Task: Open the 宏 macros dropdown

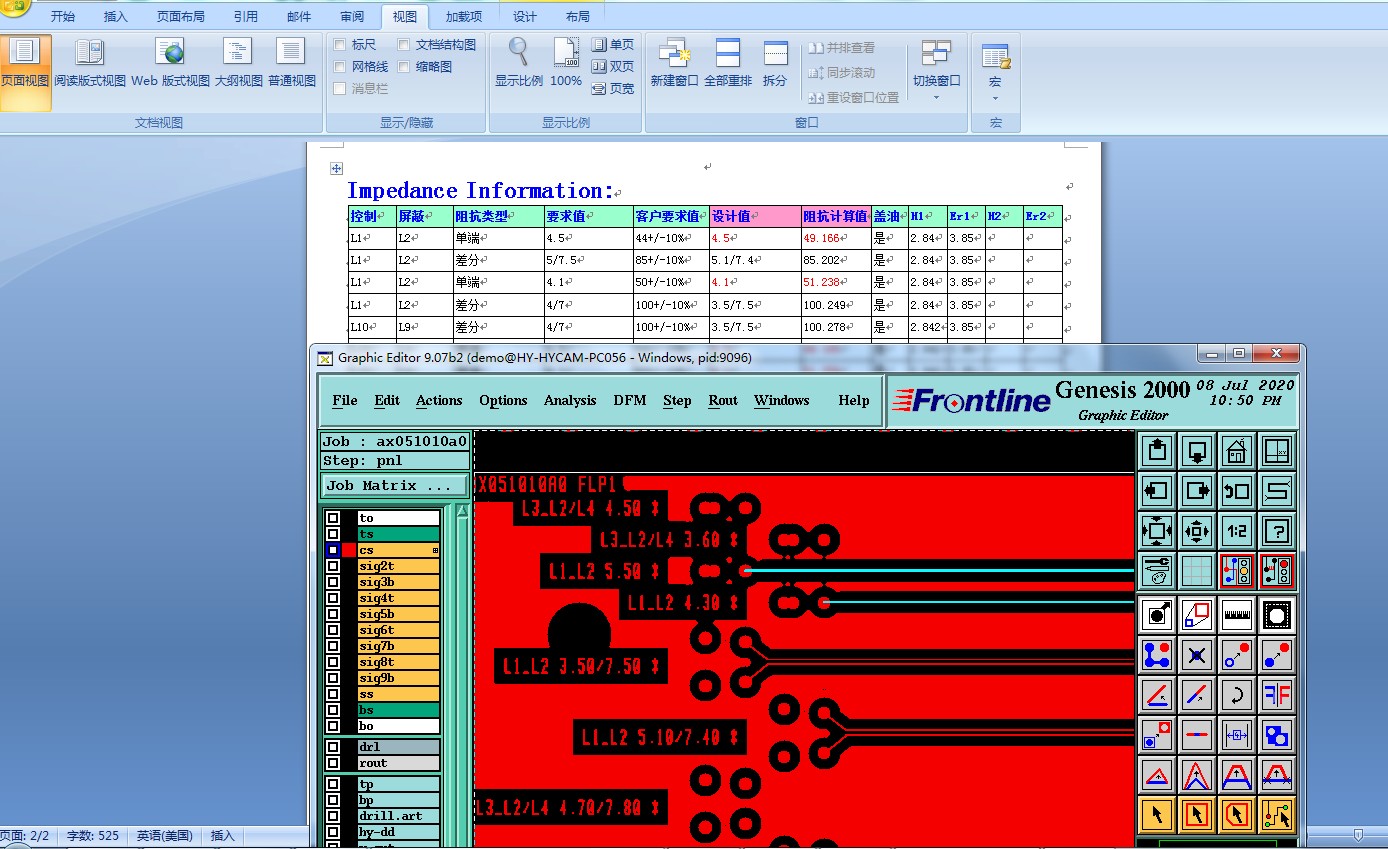Action: [x=995, y=70]
